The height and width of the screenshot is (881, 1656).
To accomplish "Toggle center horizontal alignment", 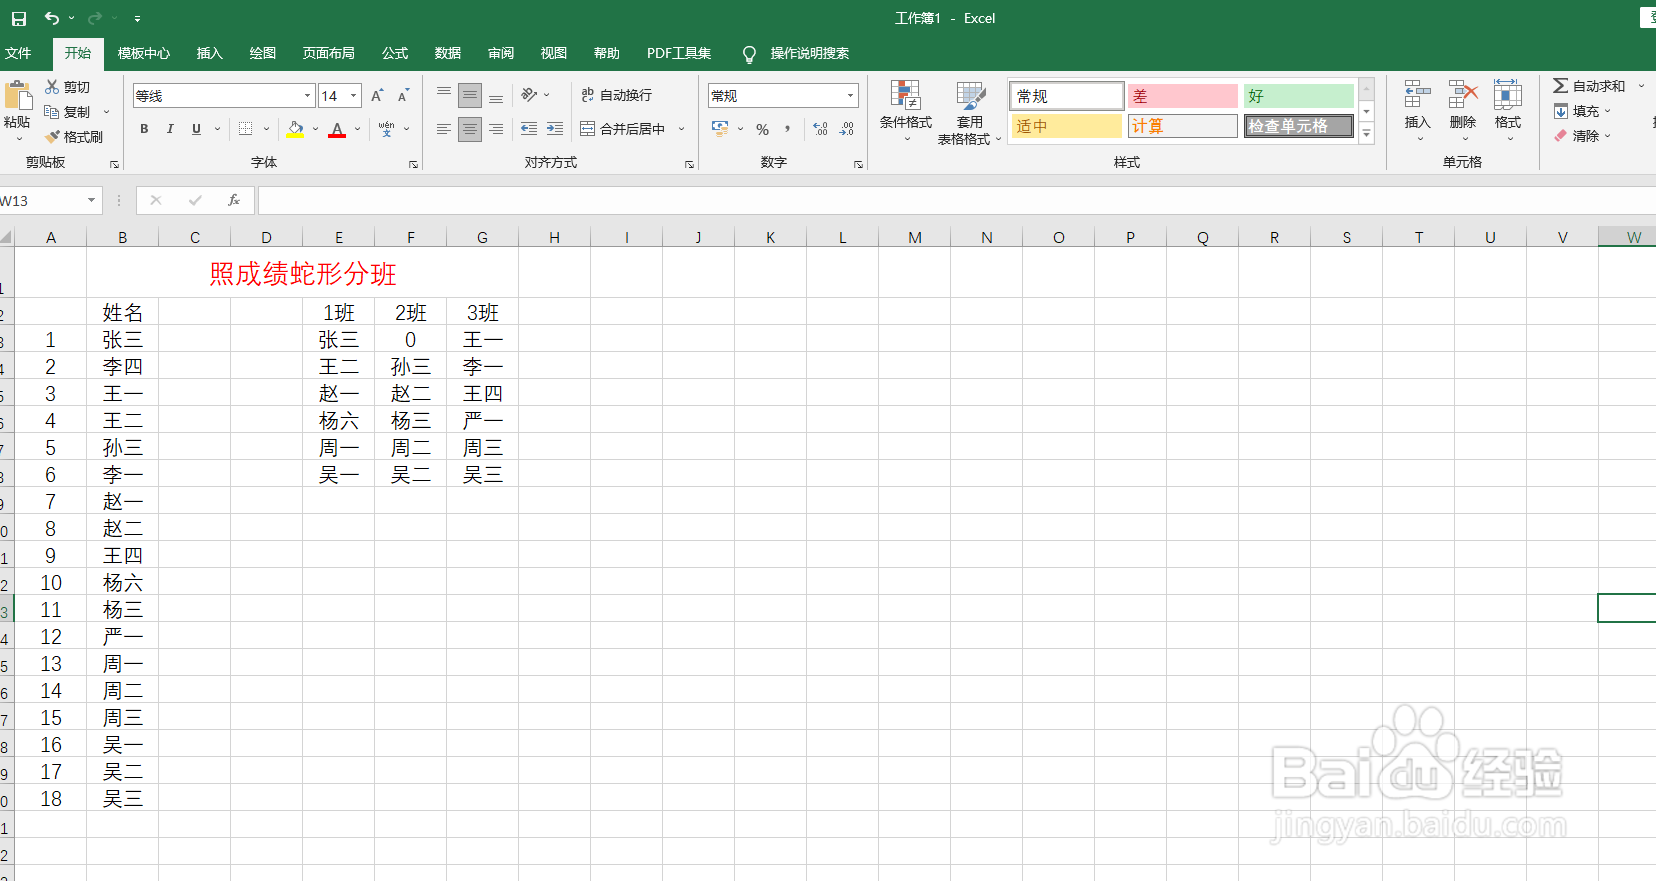I will pyautogui.click(x=470, y=129).
